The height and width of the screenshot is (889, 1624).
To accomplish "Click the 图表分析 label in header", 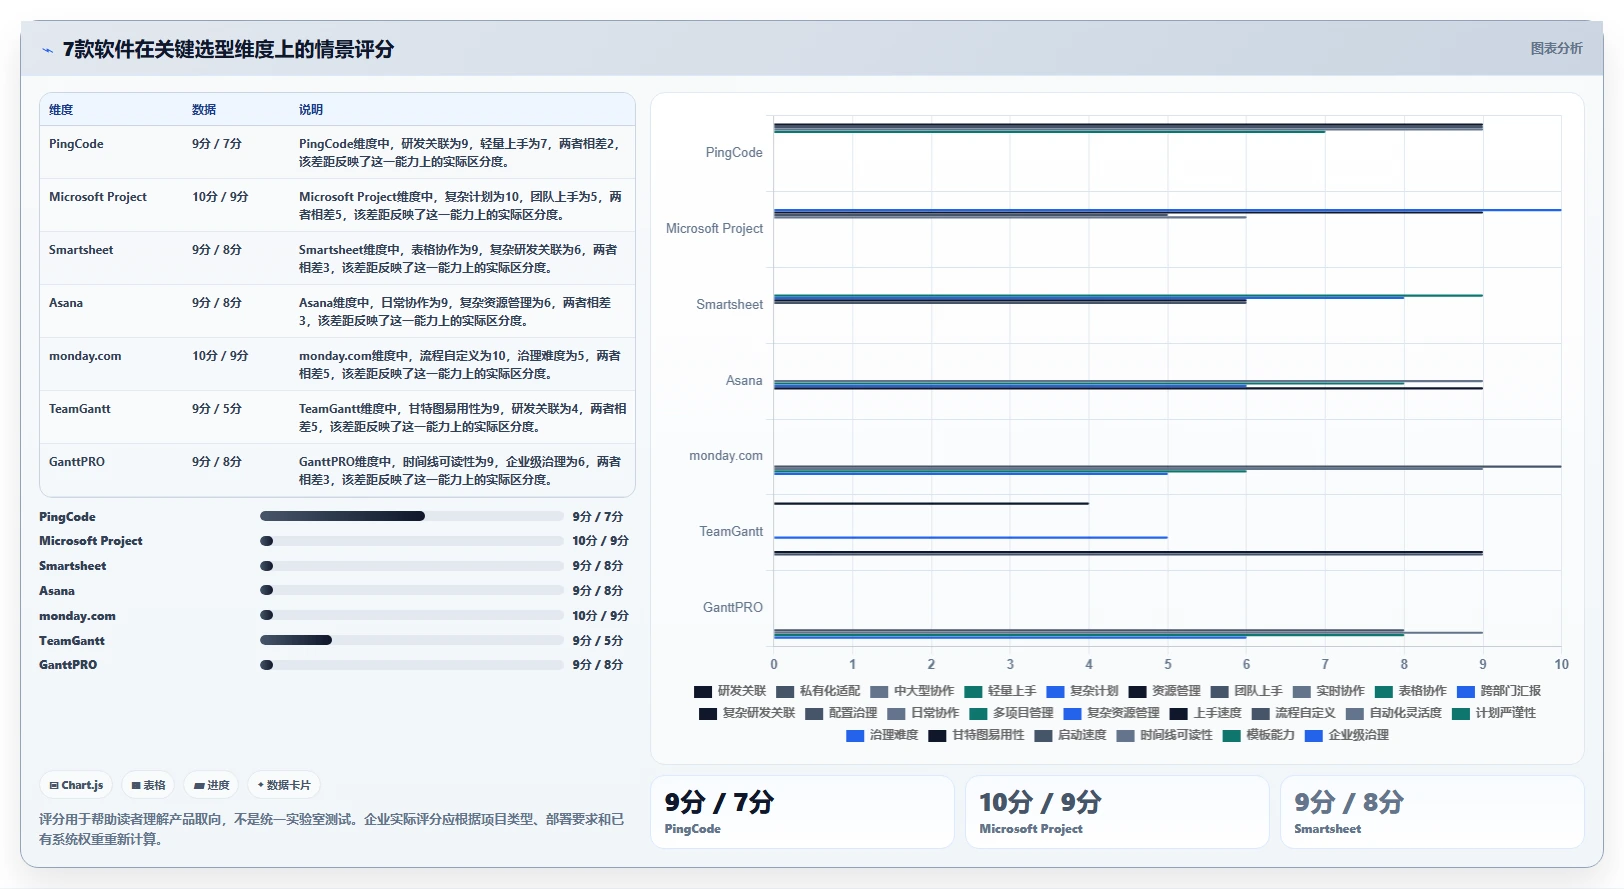I will point(1556,48).
